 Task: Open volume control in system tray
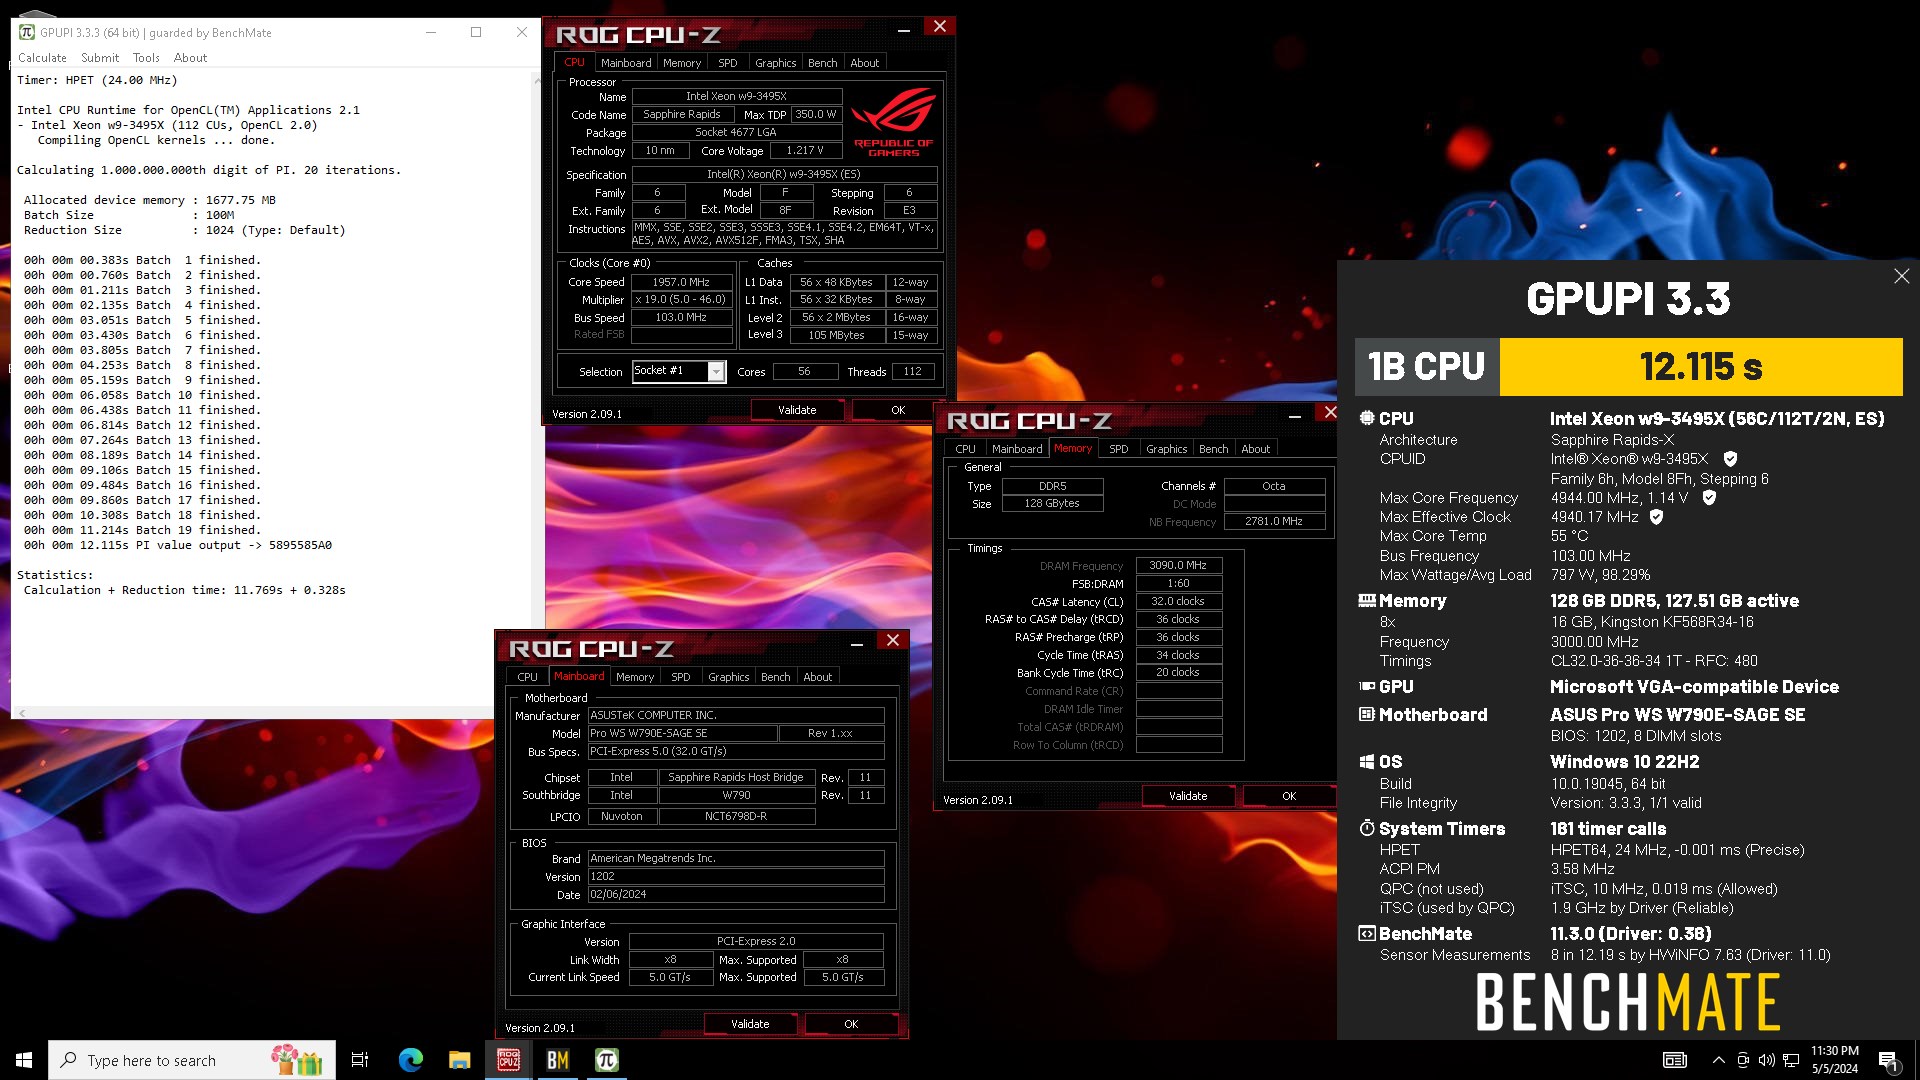coord(1767,1060)
